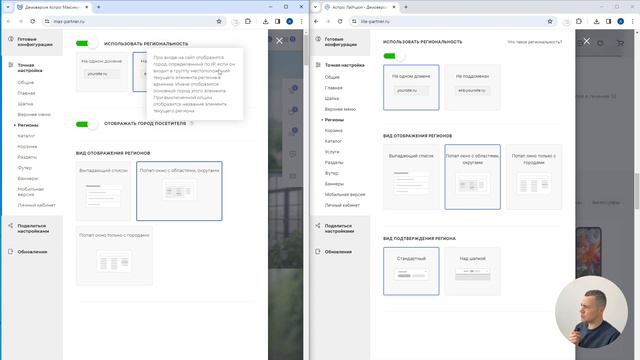This screenshot has width=640, height=360.
Task: Choose 'Попап окно только с городами' in right window
Action: 534,177
